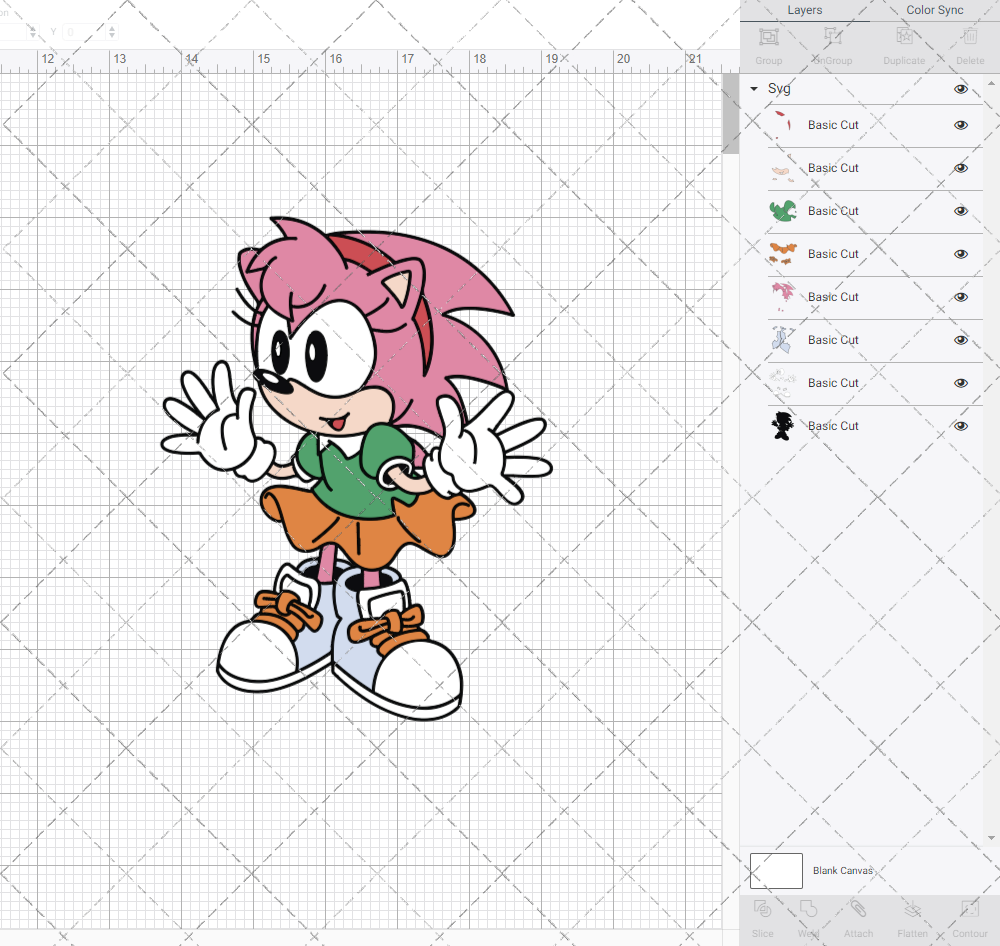Click the Blank Canvas white swatch
1000x946 pixels.
pyautogui.click(x=776, y=871)
